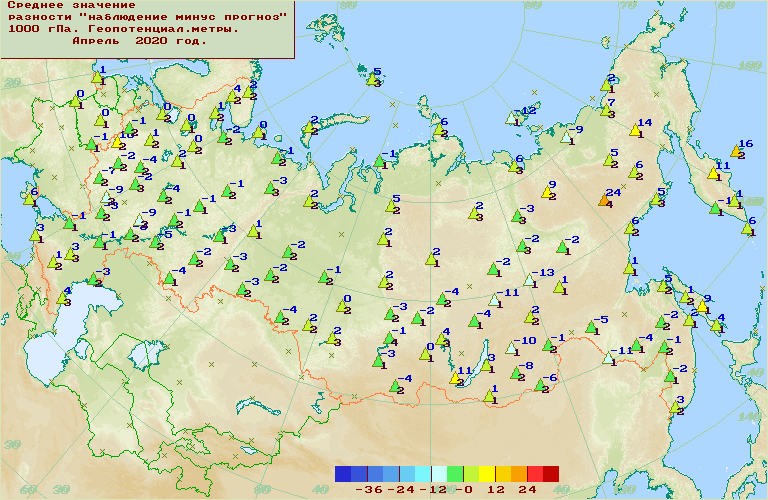Click the pale station triangle labeled -13
Screen dimensions: 768x500
tap(529, 281)
